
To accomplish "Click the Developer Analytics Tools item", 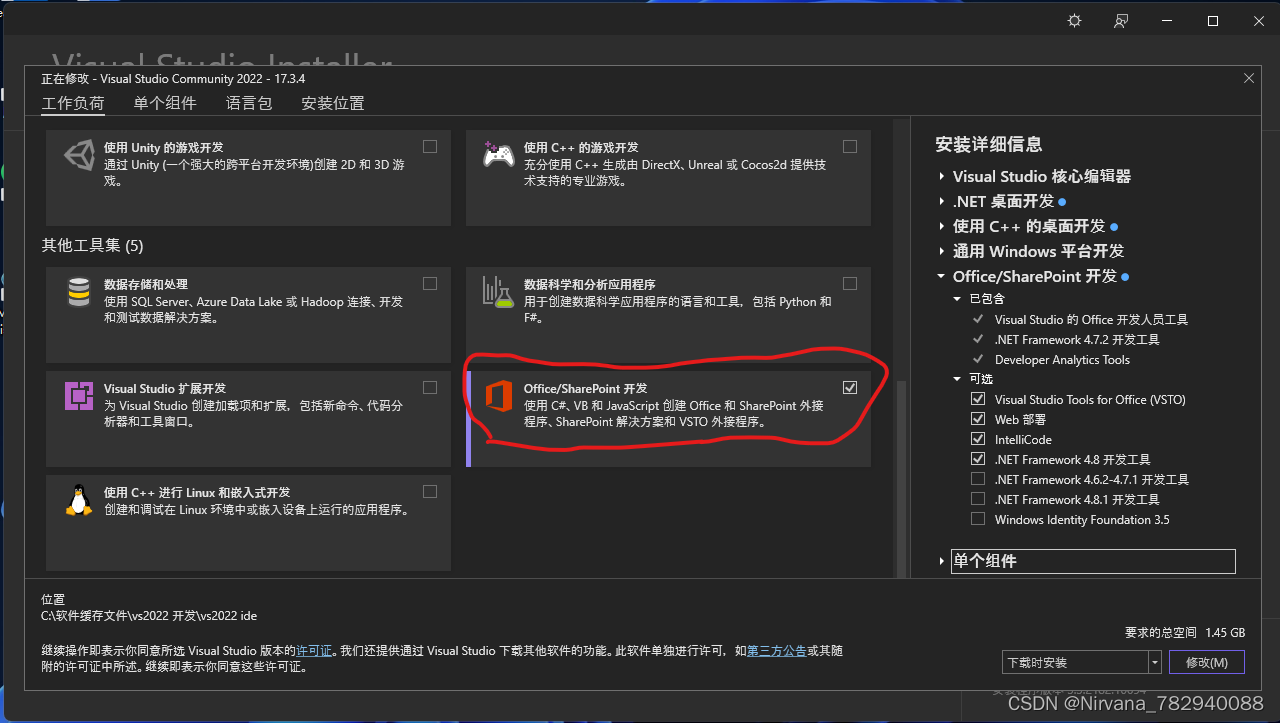I will pos(1062,359).
